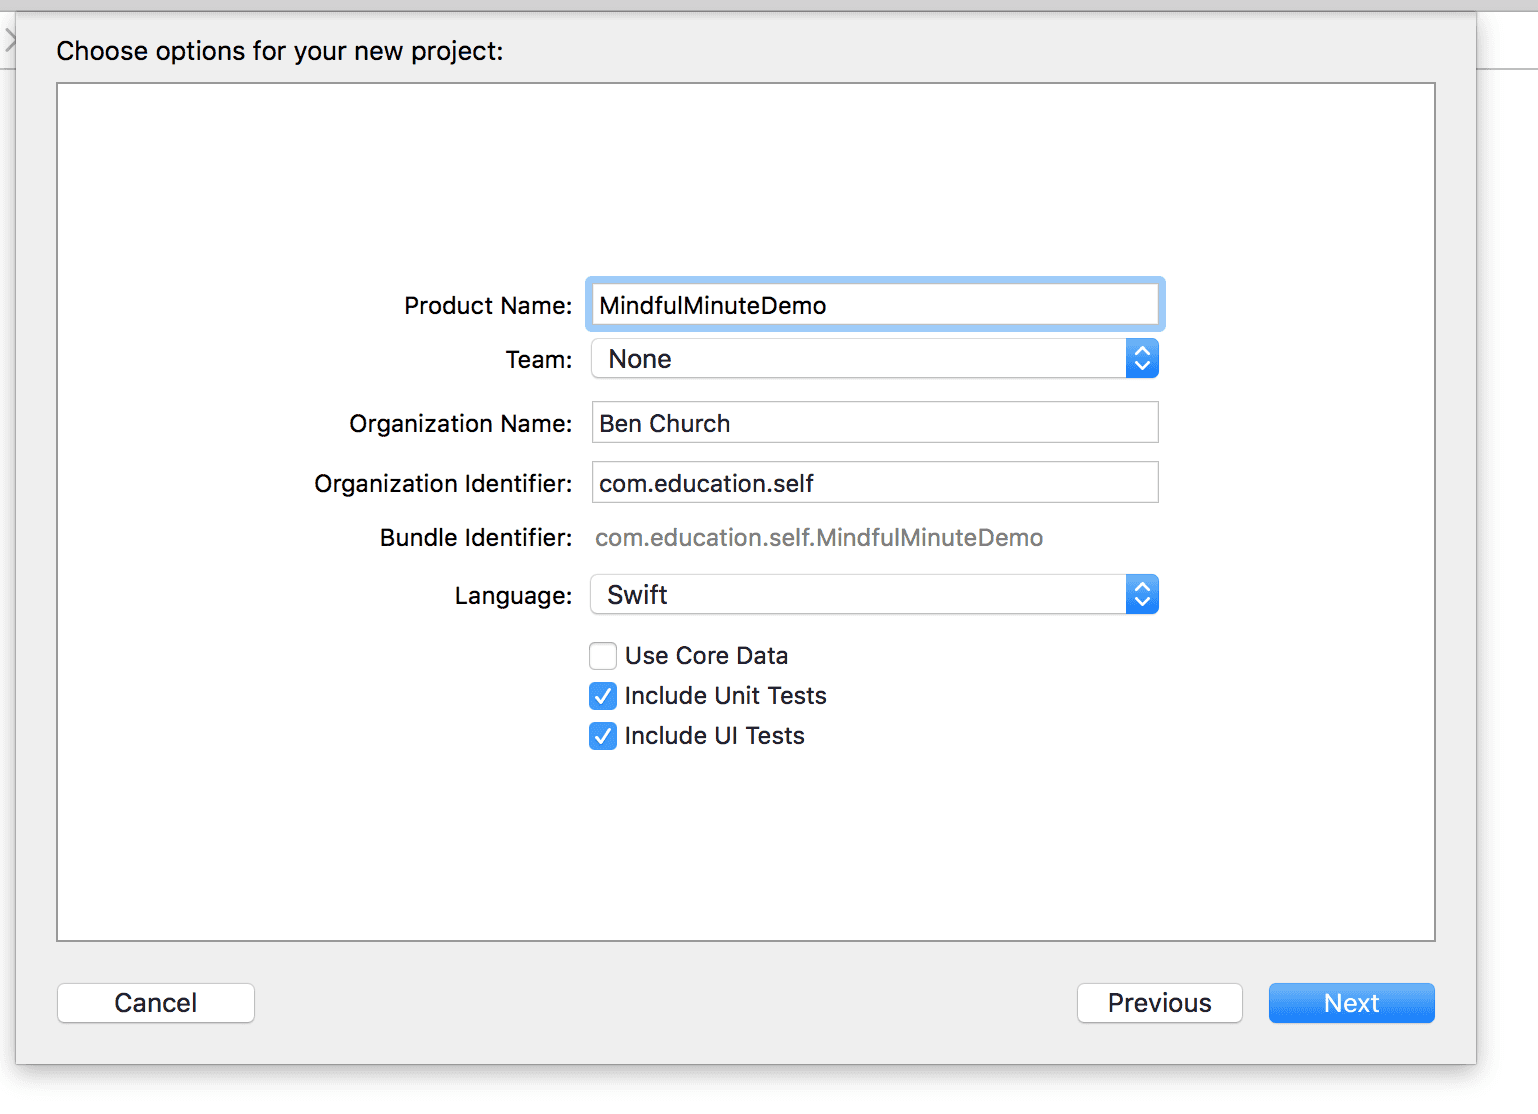The height and width of the screenshot is (1114, 1538).
Task: Click the blue arrows on Language selector
Action: click(1142, 595)
